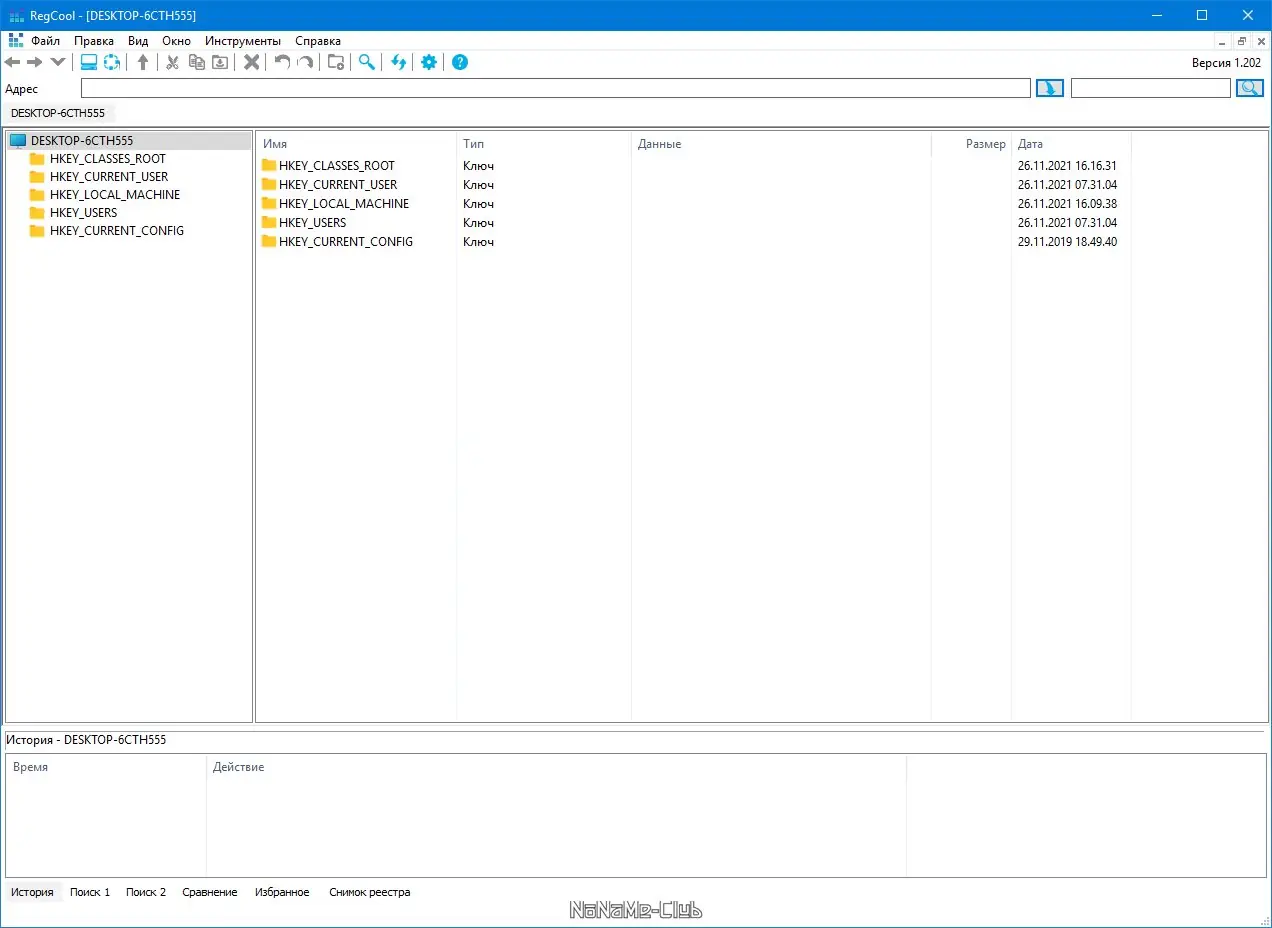The width and height of the screenshot is (1272, 928).
Task: Click the Back arrow in the toolbar
Action: [x=13, y=62]
